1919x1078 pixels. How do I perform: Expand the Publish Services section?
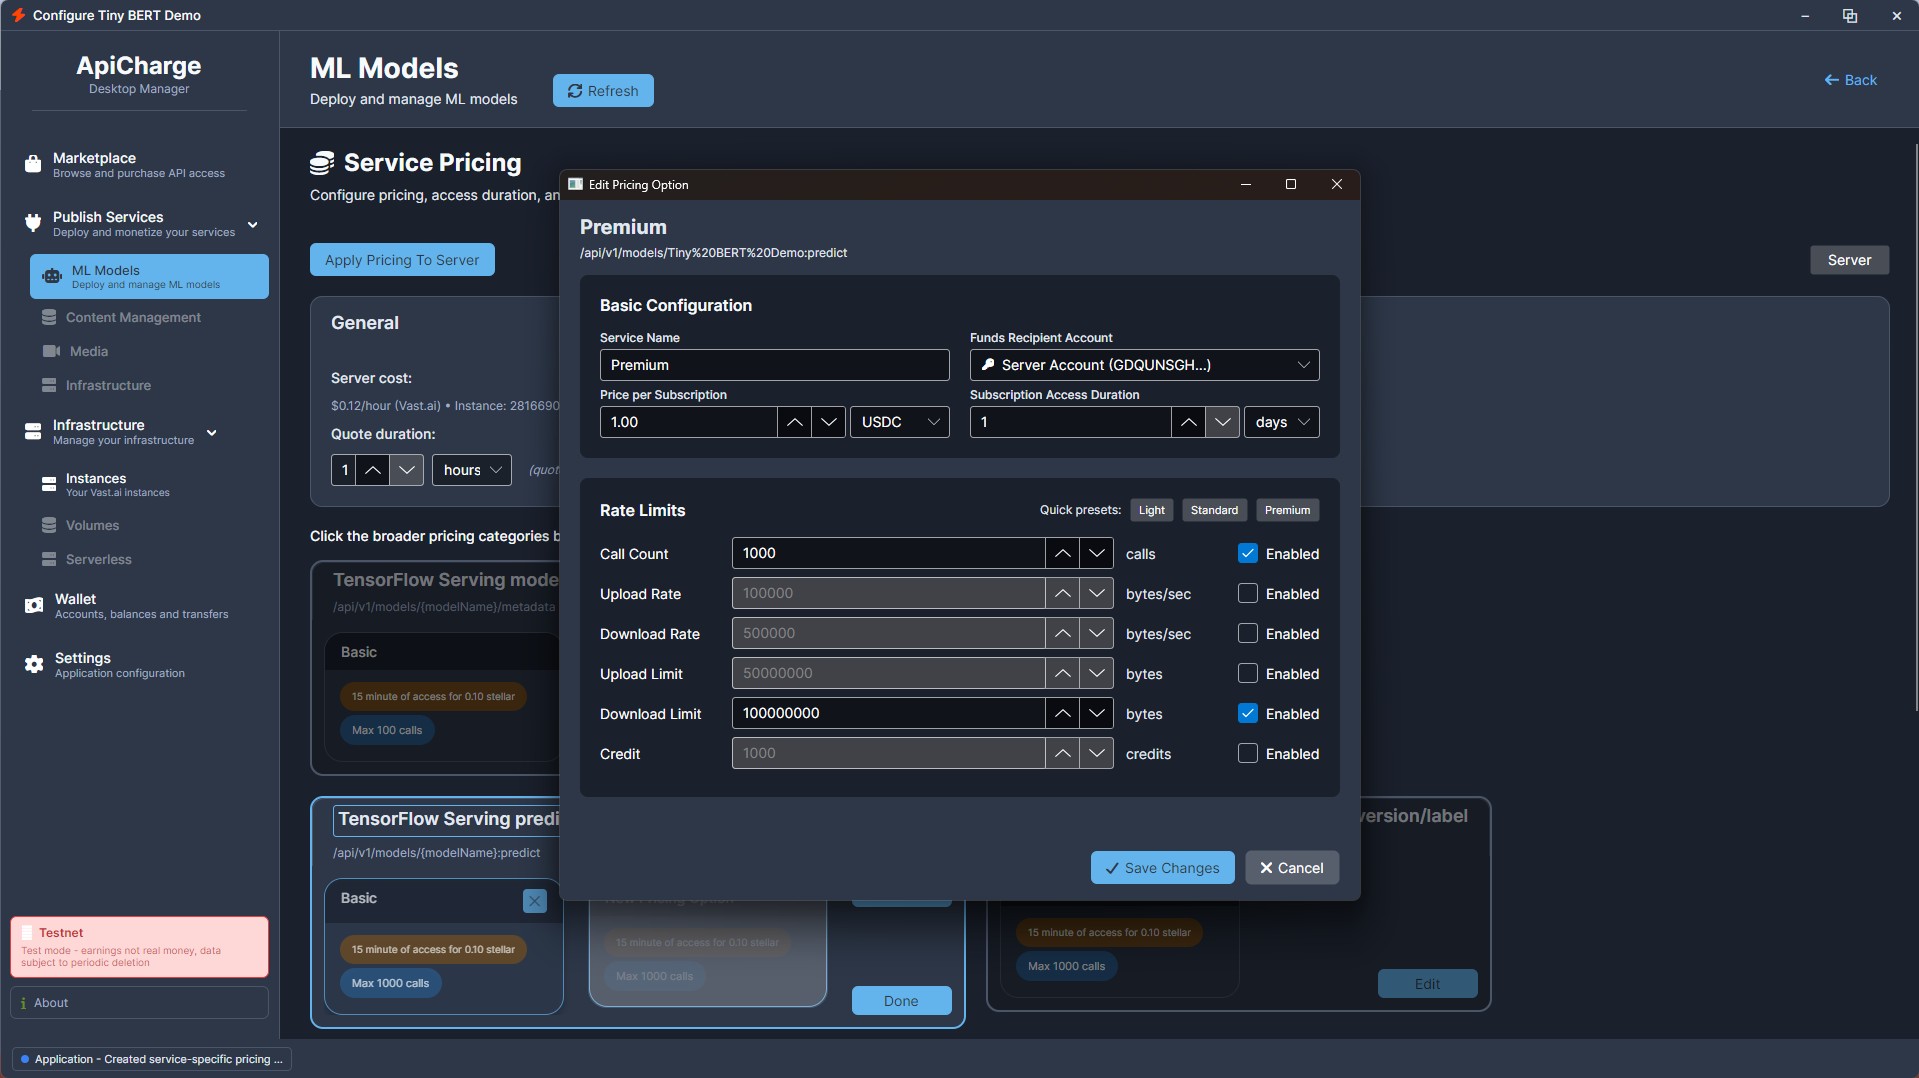coord(253,224)
